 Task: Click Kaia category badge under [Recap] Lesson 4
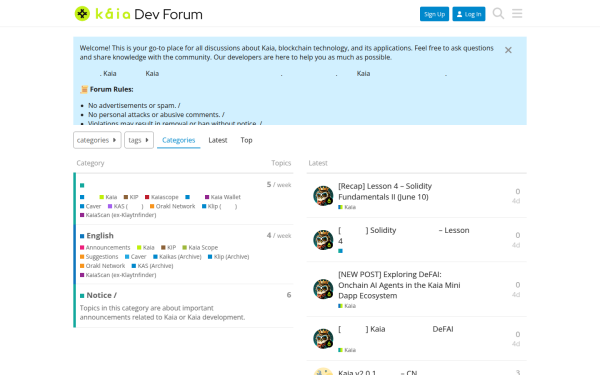347,207
